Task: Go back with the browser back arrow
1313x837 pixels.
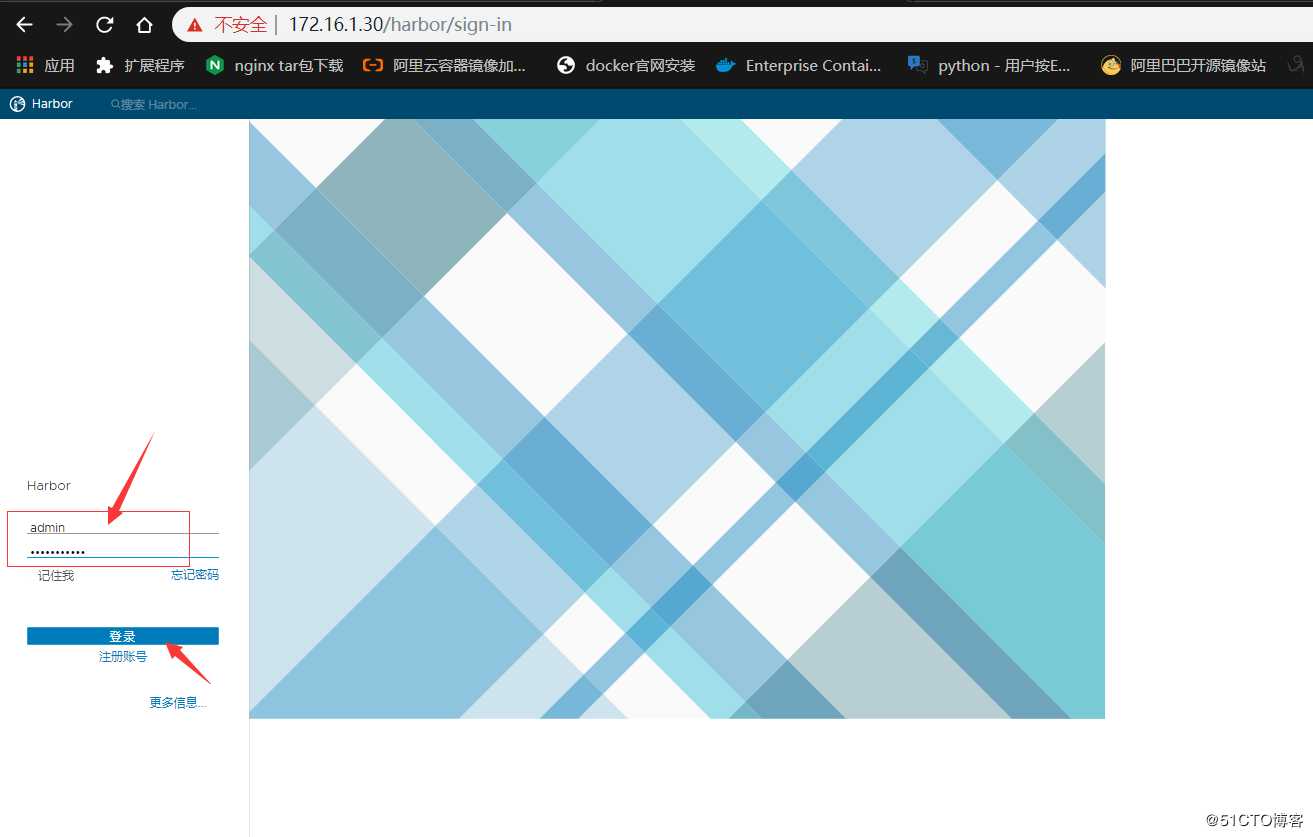Action: (25, 25)
